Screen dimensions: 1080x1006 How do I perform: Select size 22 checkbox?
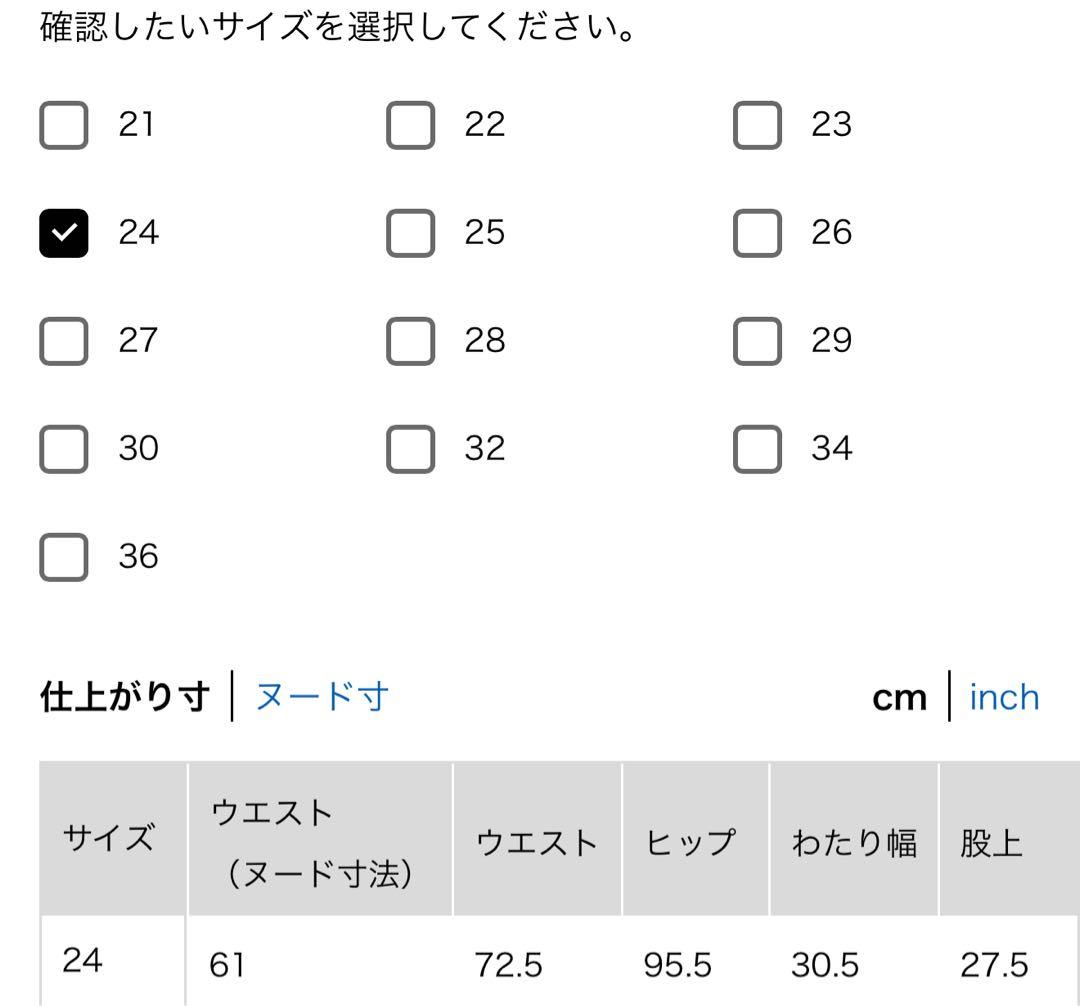(410, 125)
